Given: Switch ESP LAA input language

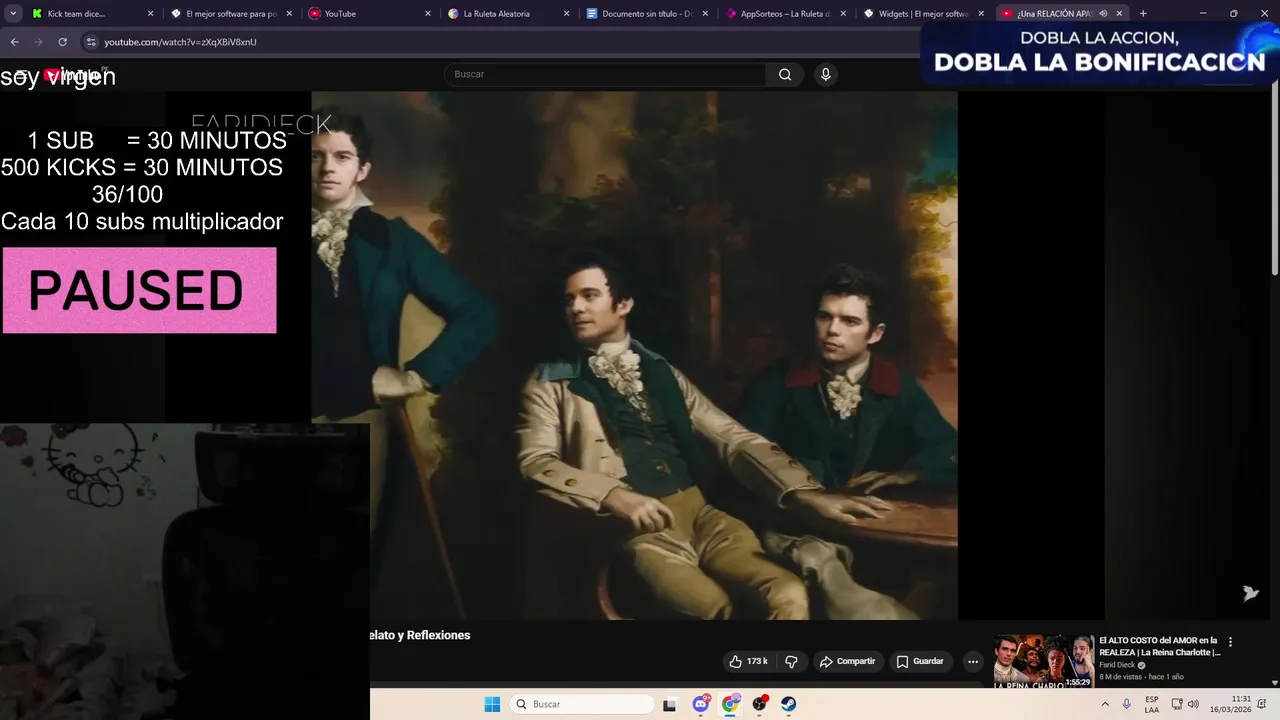Looking at the screenshot, I should coord(1152,704).
